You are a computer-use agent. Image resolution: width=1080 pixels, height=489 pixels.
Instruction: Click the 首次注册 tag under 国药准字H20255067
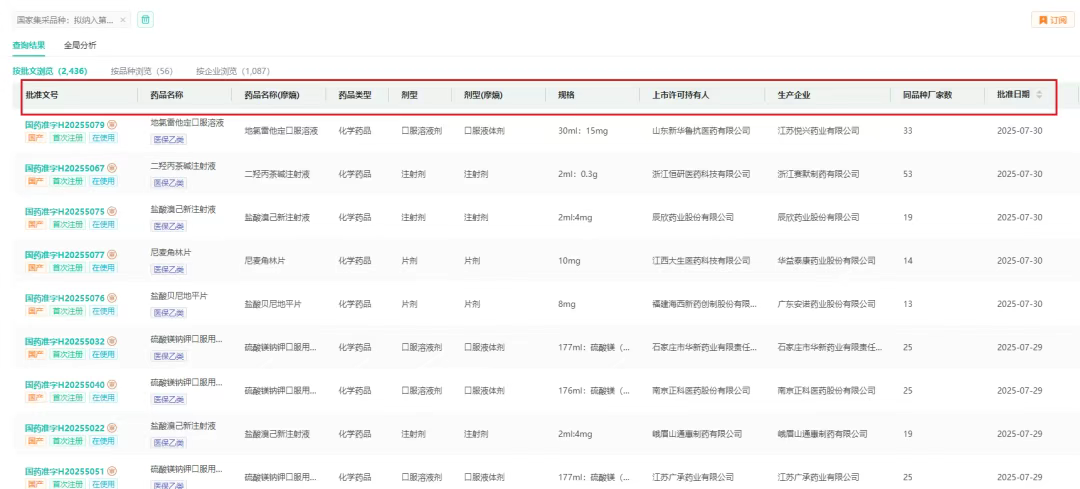pos(68,181)
